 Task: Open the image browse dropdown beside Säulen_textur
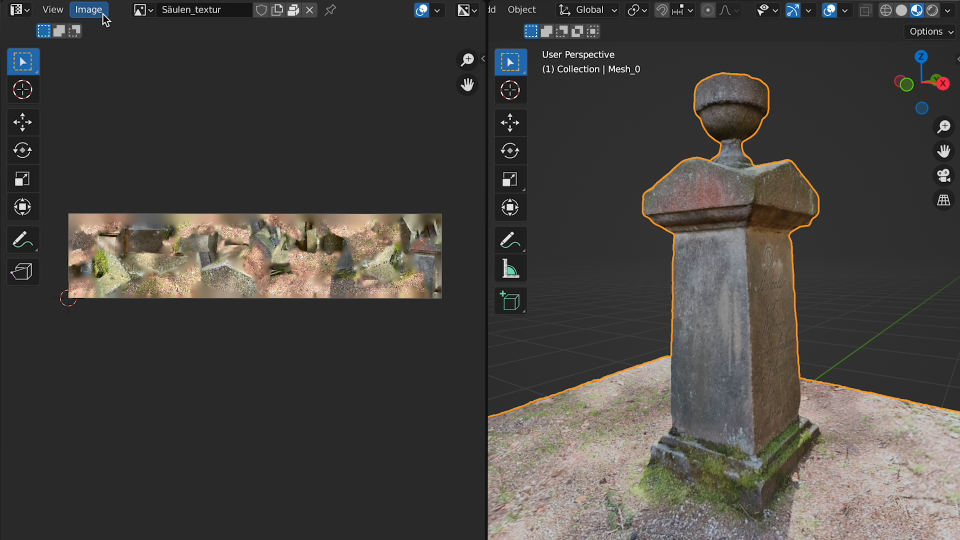pyautogui.click(x=144, y=10)
